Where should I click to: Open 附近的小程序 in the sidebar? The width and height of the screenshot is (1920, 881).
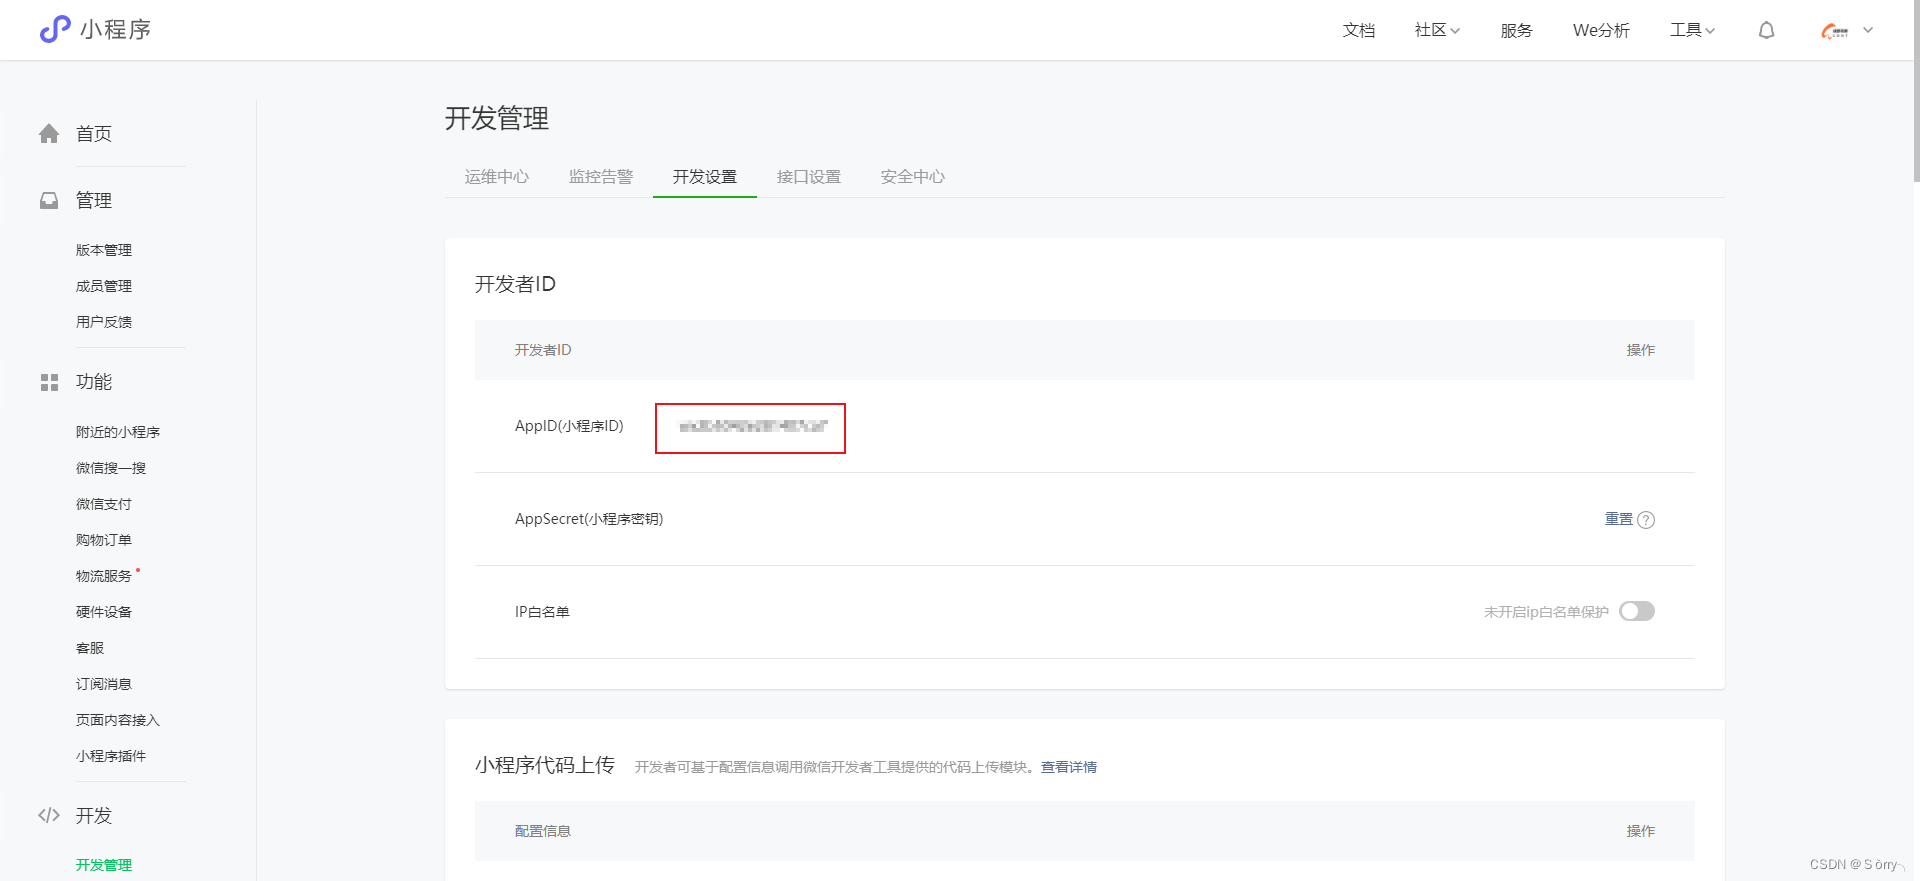[x=118, y=432]
